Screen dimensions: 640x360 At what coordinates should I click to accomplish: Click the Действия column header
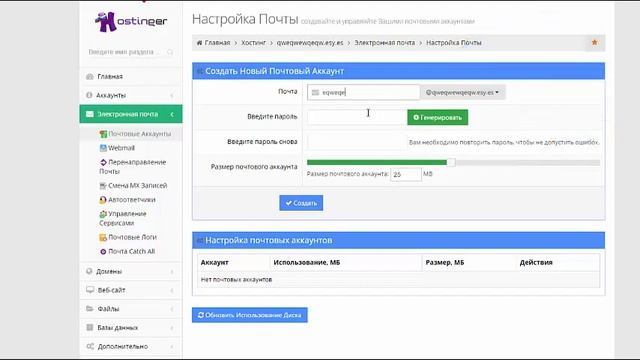click(x=536, y=262)
